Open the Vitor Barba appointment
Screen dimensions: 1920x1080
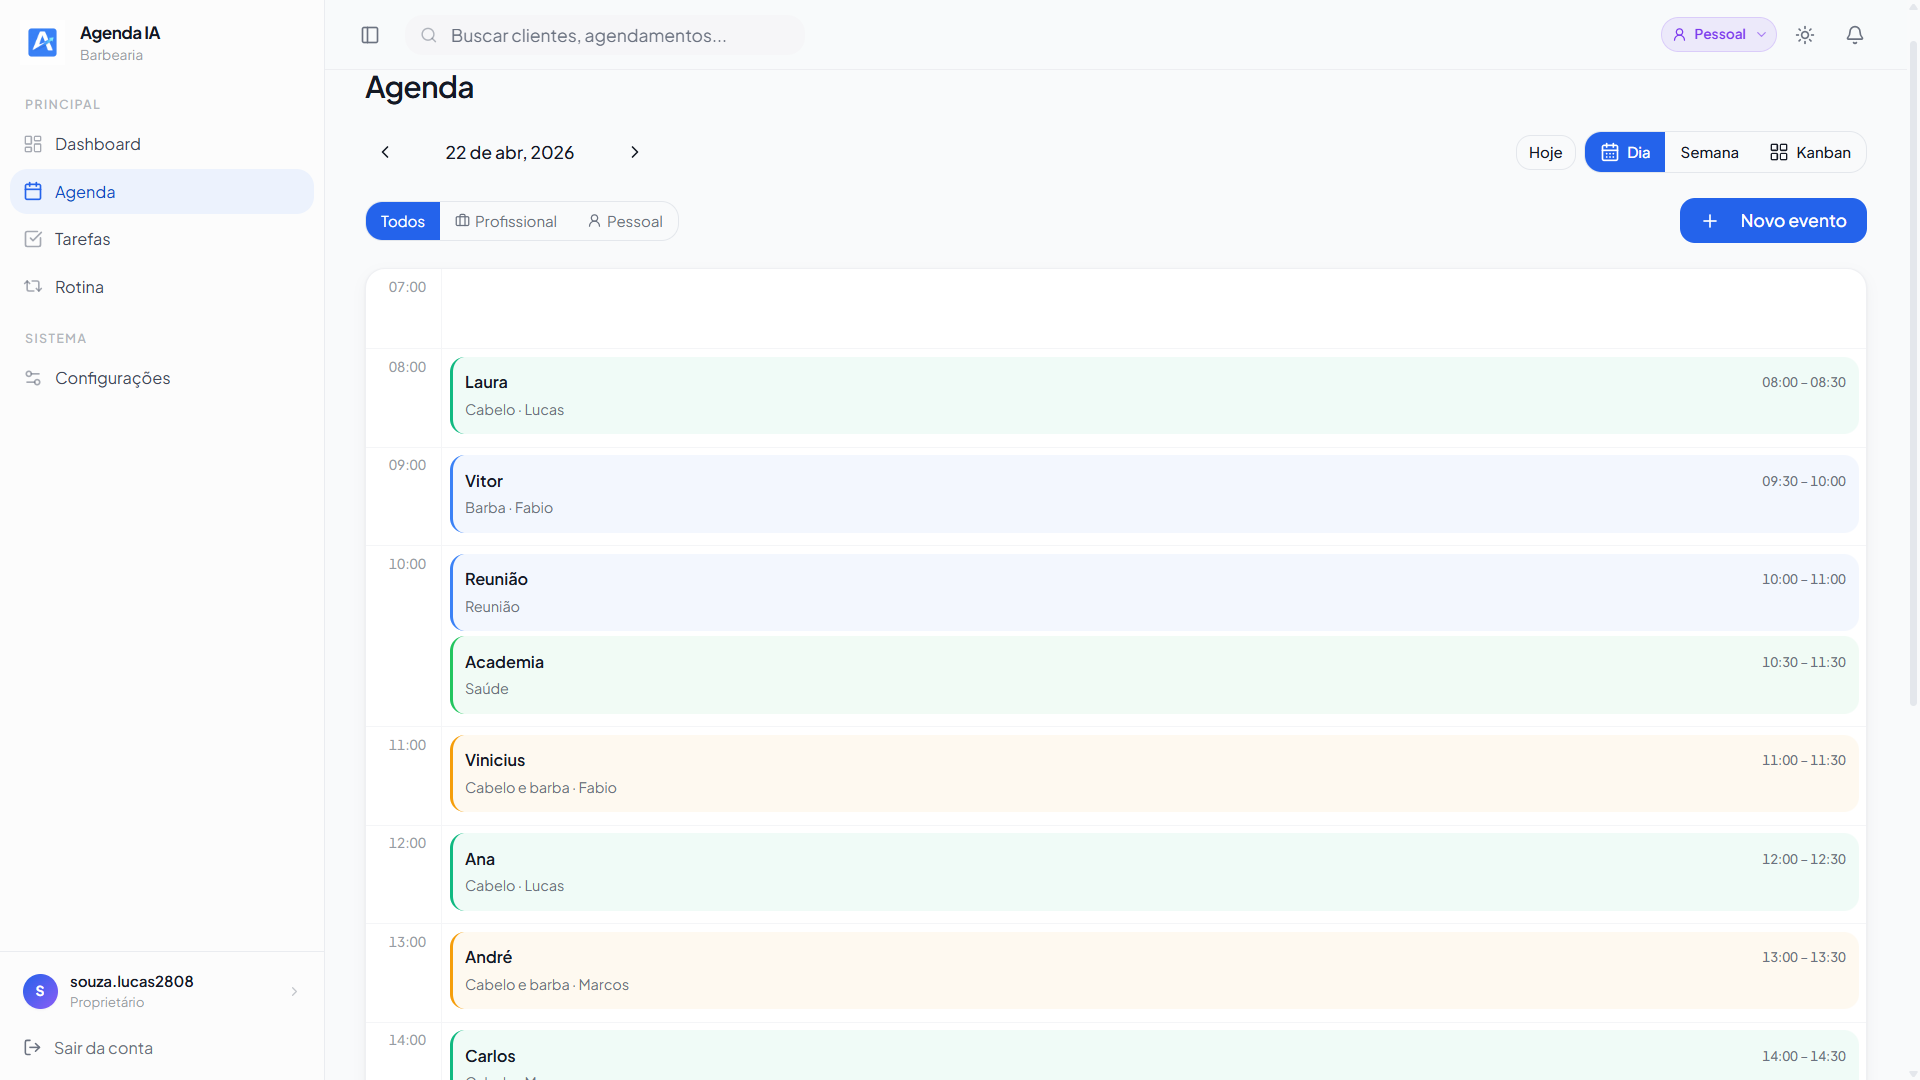tap(1154, 494)
